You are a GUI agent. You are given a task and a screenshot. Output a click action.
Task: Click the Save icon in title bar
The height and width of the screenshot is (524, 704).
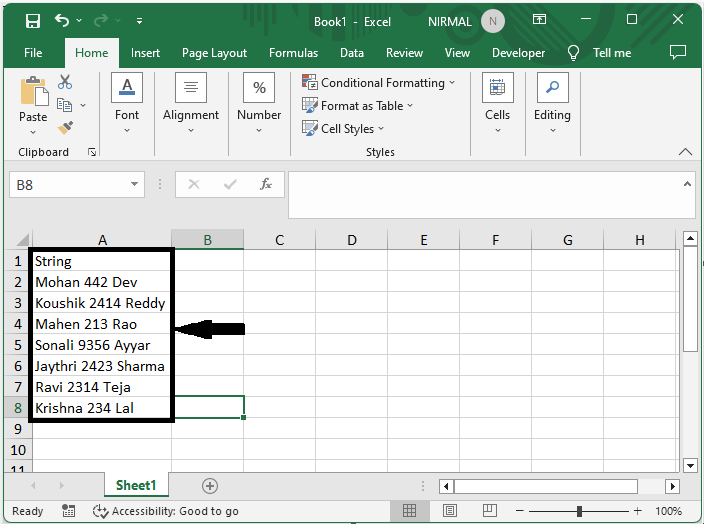(32, 20)
